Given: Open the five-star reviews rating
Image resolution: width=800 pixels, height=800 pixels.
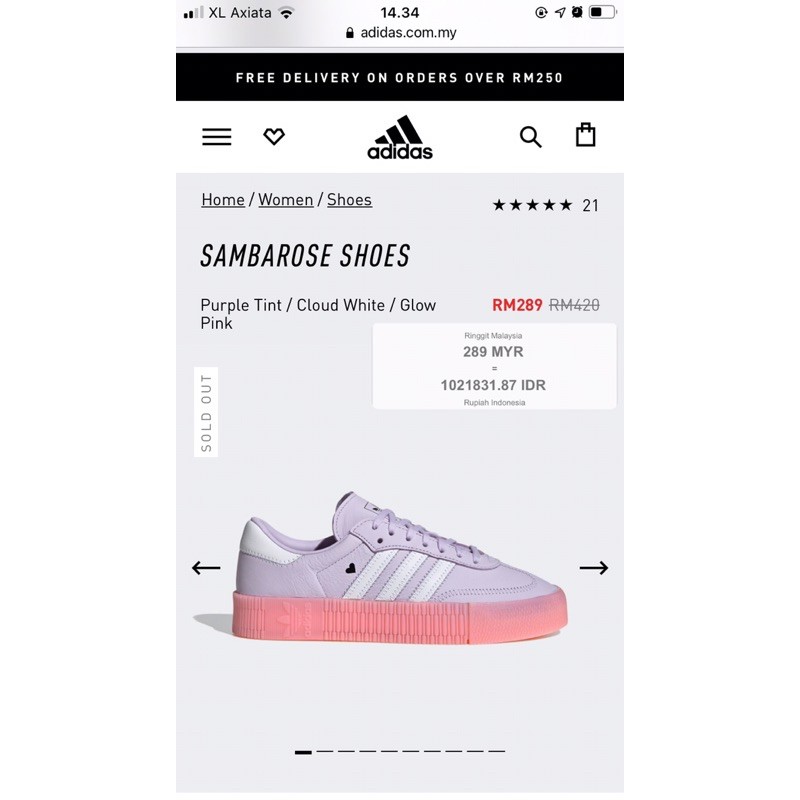Looking at the screenshot, I should click(x=545, y=205).
